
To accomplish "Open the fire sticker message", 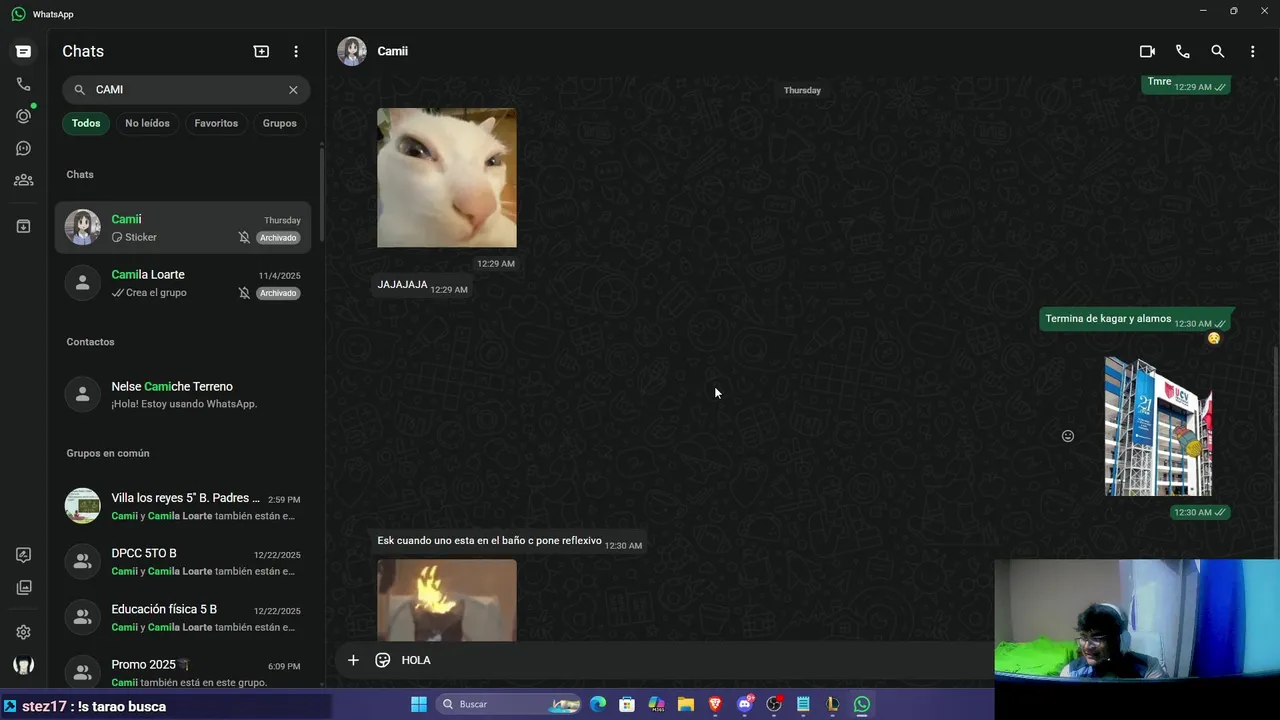I will (447, 600).
